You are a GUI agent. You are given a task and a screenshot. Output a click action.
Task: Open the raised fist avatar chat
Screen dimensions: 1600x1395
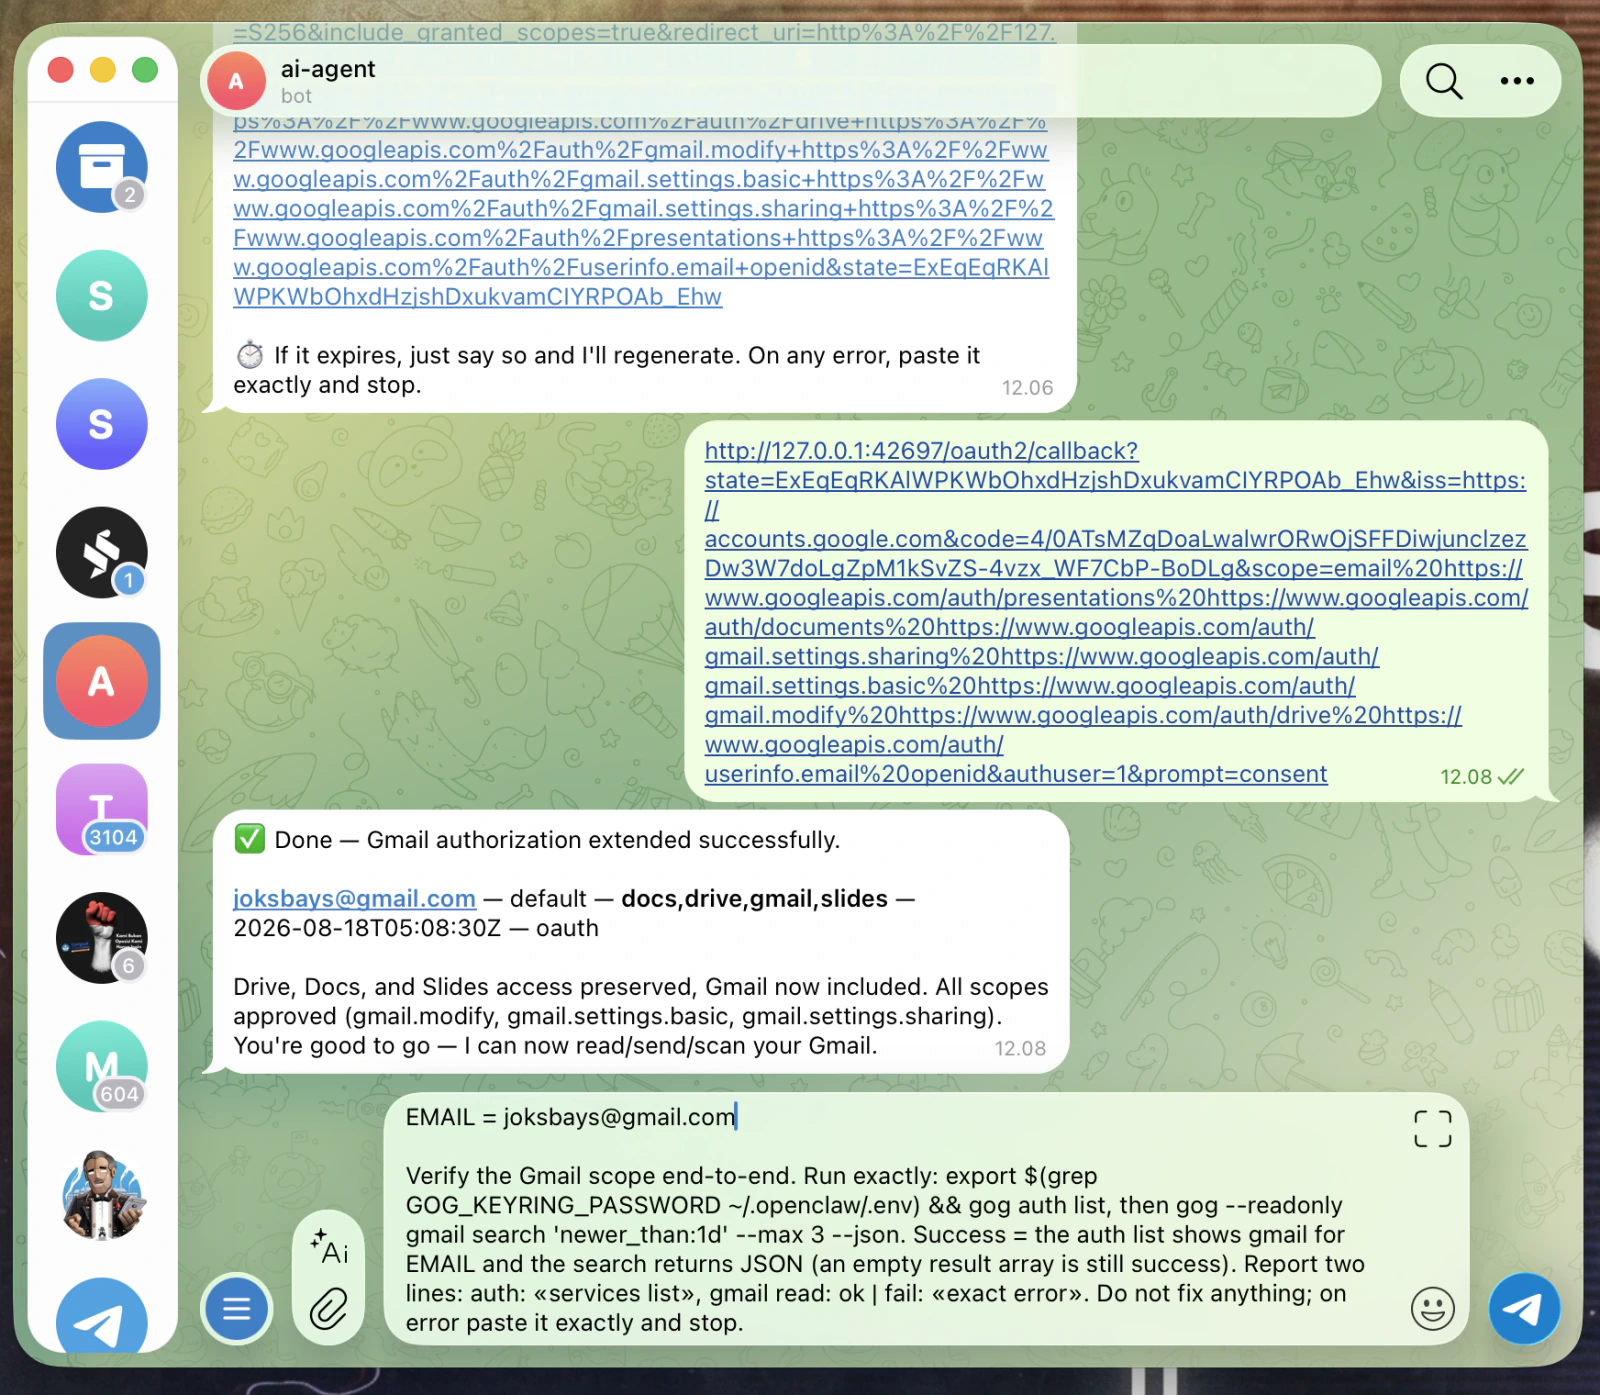[101, 938]
